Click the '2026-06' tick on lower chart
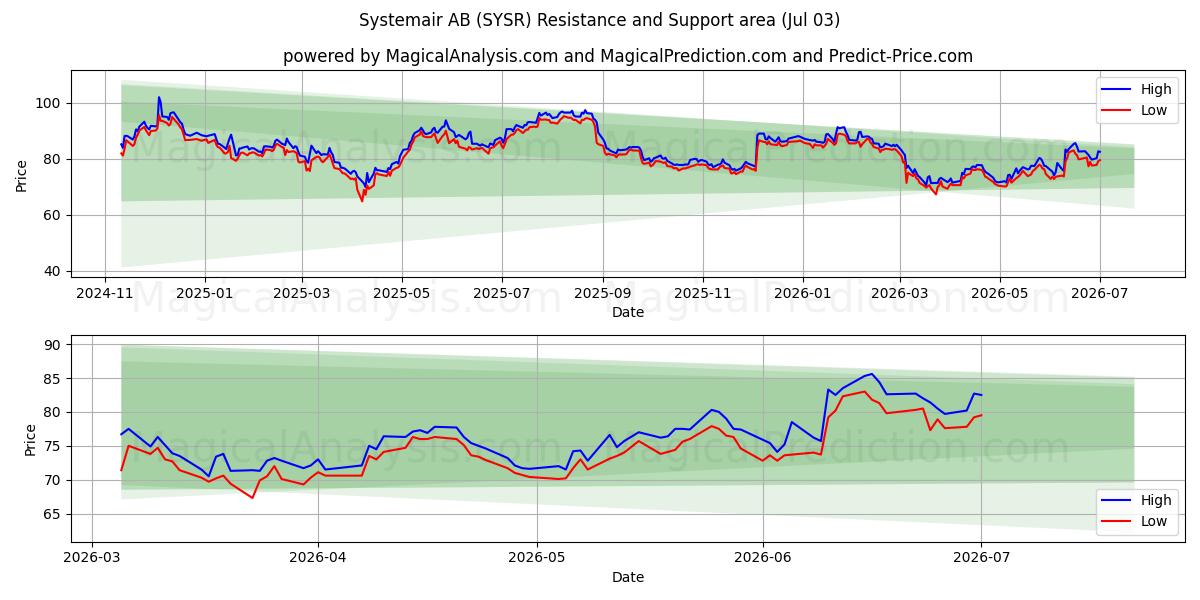1200x600 pixels. pos(763,558)
